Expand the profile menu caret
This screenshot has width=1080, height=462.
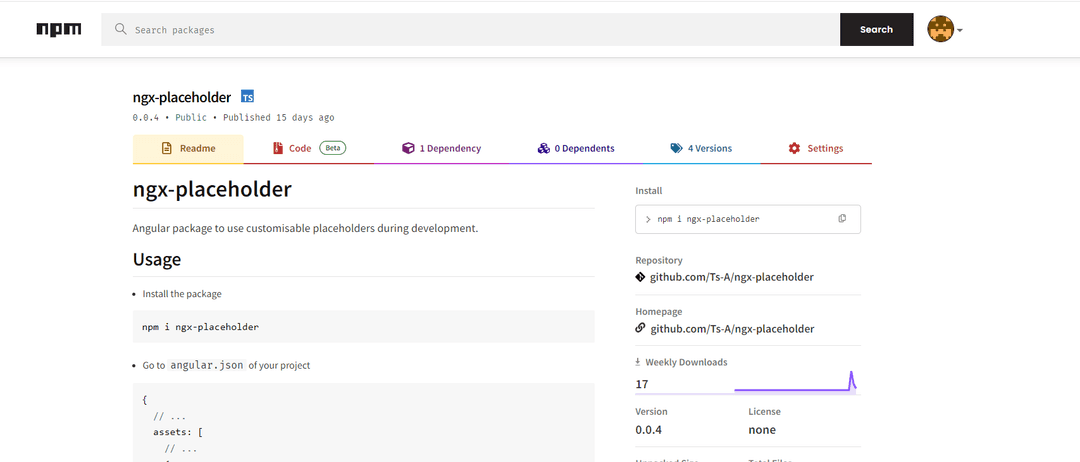tap(960, 31)
